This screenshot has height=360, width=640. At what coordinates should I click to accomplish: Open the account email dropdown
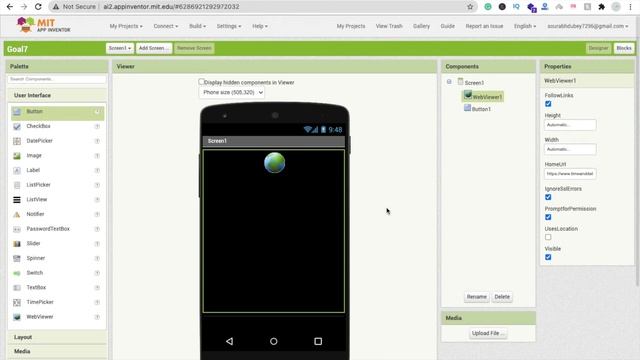pos(588,26)
